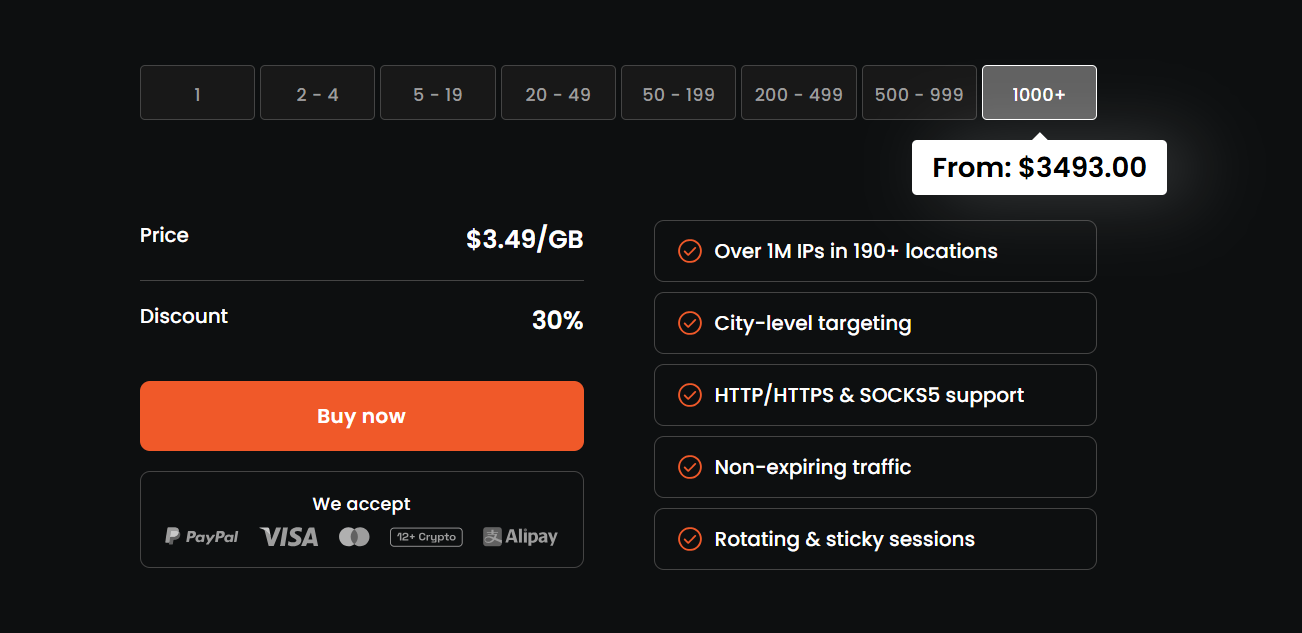The width and height of the screenshot is (1302, 633).
Task: Click the Mastercard circles logo
Action: (354, 537)
